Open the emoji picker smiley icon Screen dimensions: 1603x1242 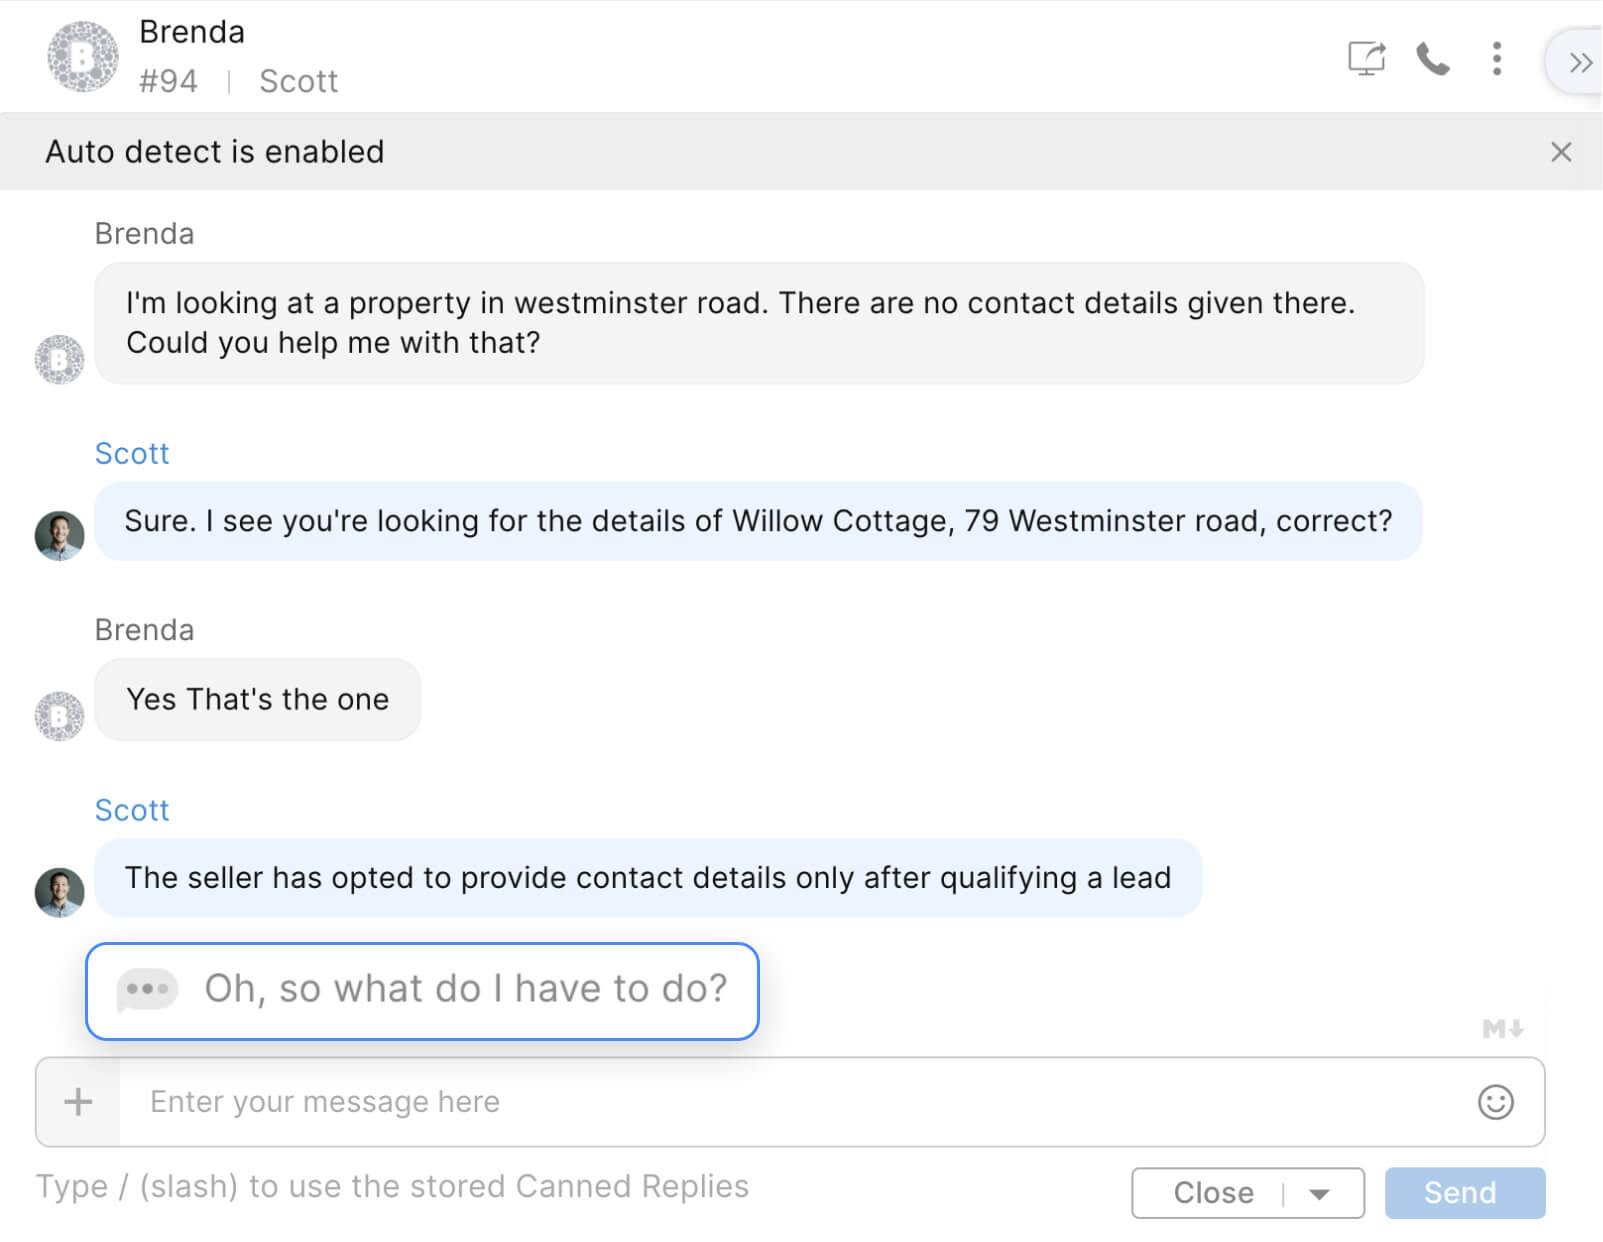pyautogui.click(x=1495, y=1102)
